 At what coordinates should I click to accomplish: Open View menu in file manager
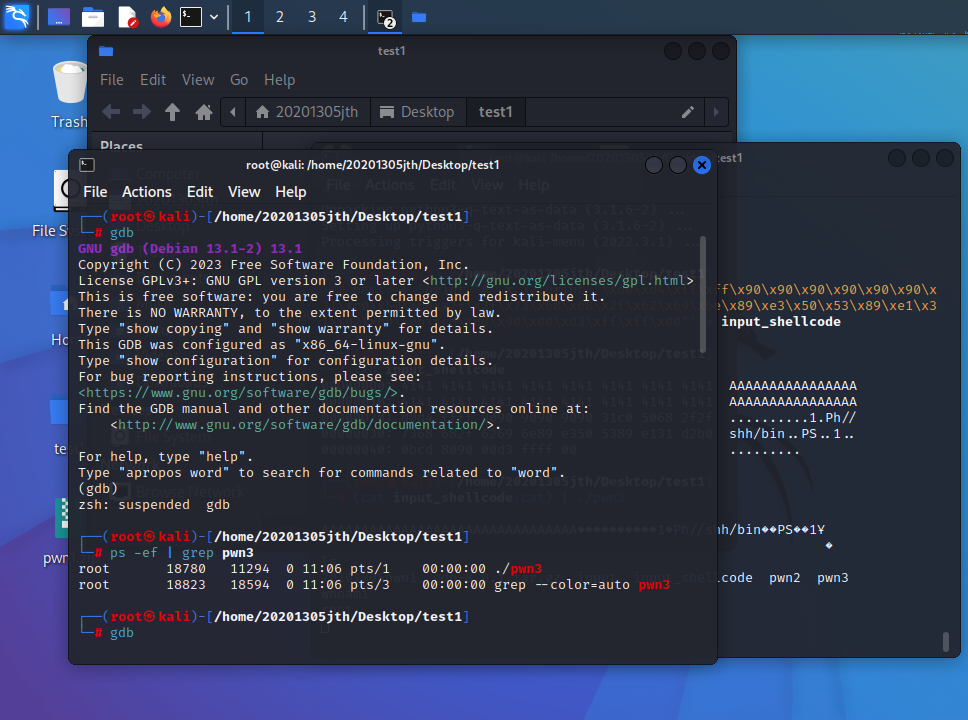pyautogui.click(x=198, y=80)
